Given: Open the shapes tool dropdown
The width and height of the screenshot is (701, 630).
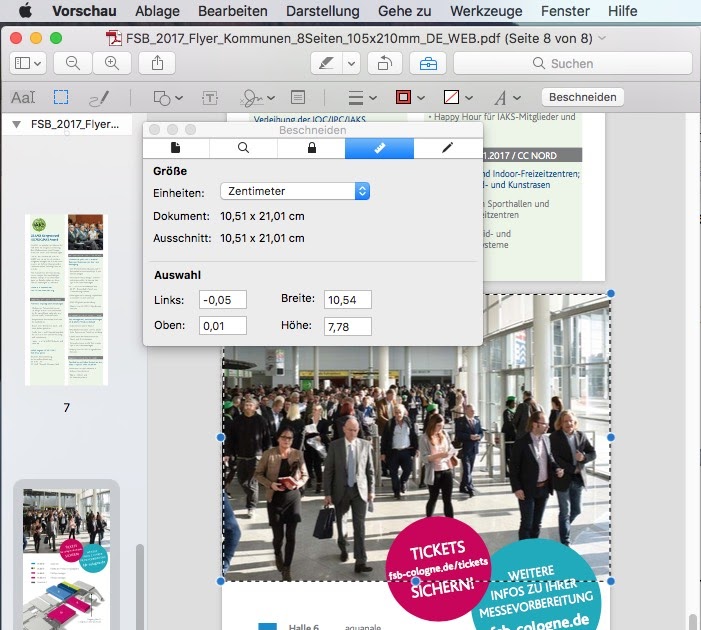Looking at the screenshot, I should pyautogui.click(x=168, y=98).
